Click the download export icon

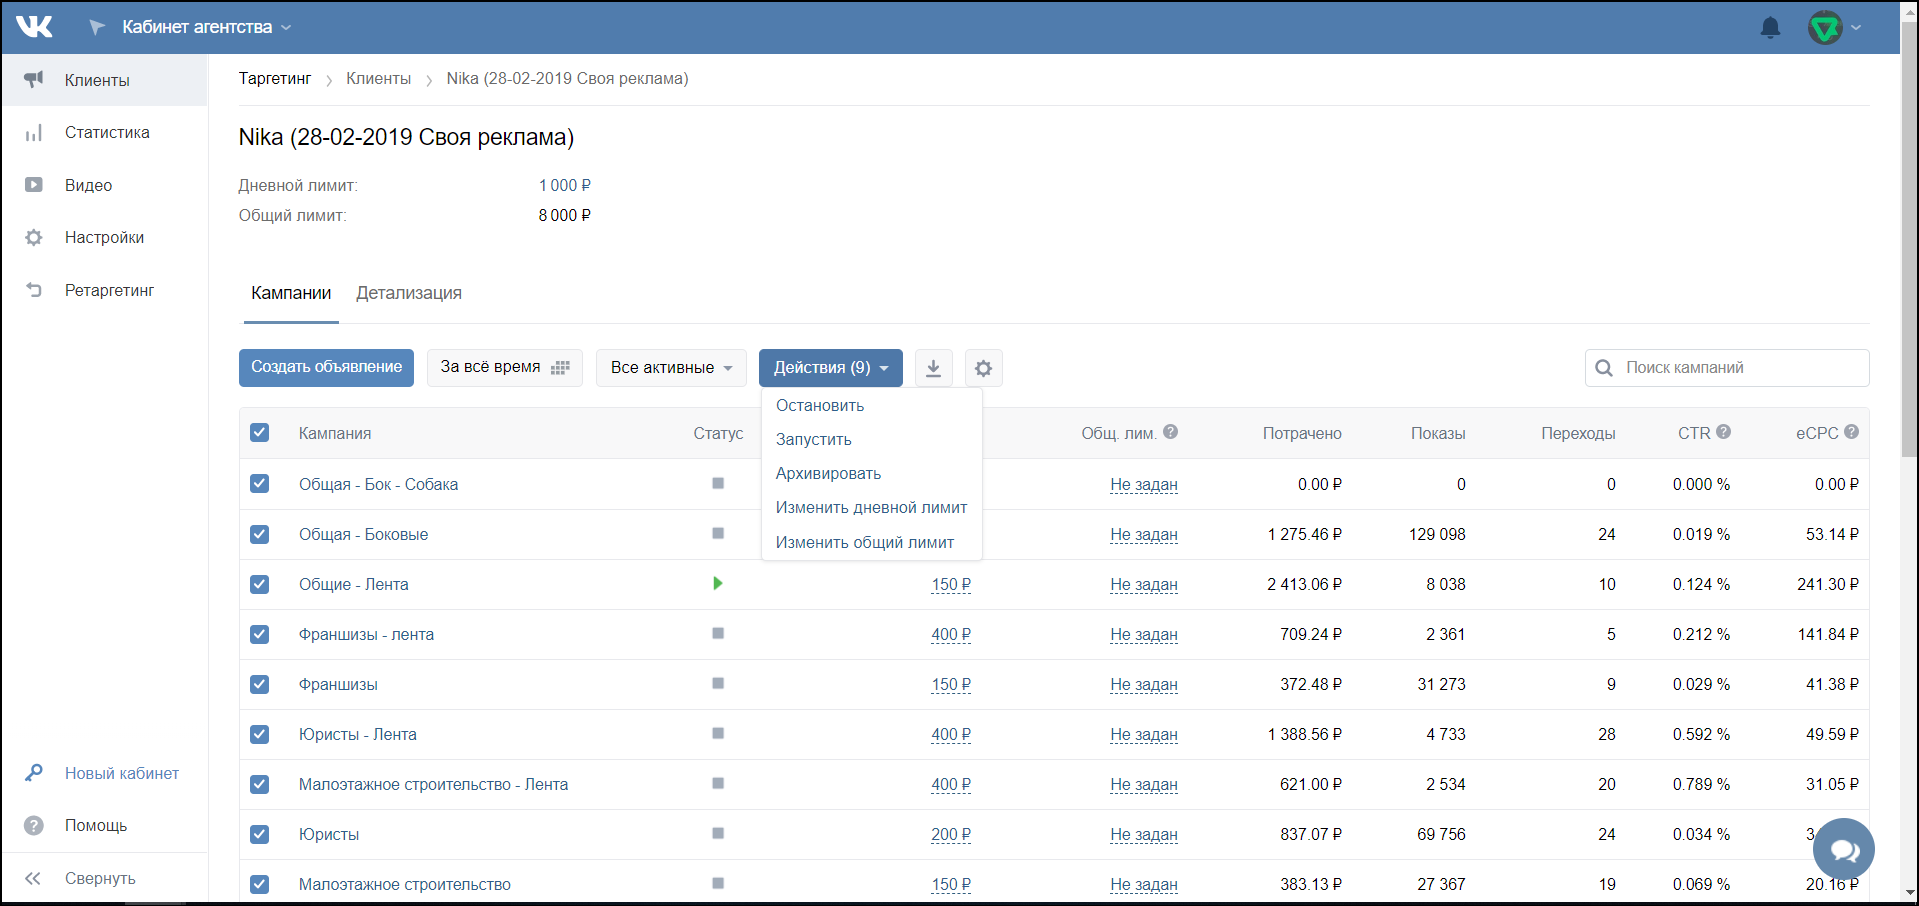933,368
